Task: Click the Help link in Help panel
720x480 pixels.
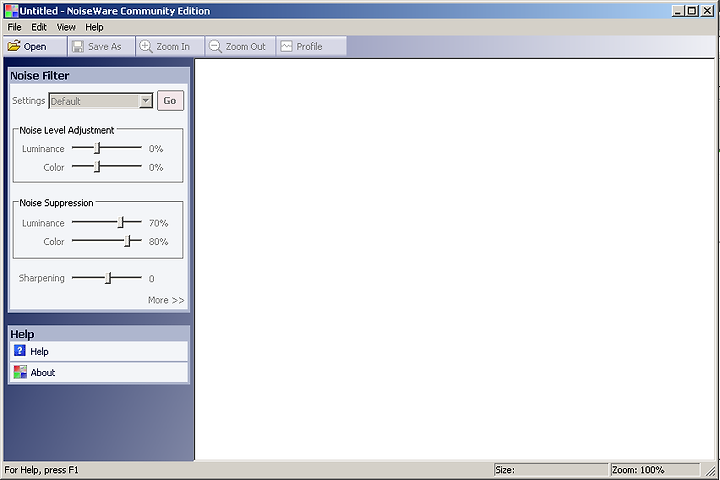Action: [x=39, y=351]
